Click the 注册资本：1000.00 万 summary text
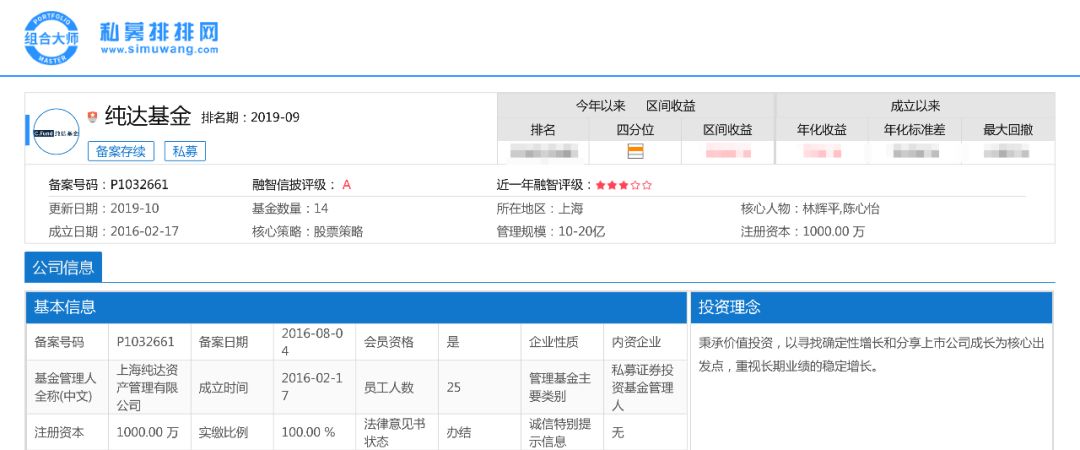The width and height of the screenshot is (1080, 450). 802,232
